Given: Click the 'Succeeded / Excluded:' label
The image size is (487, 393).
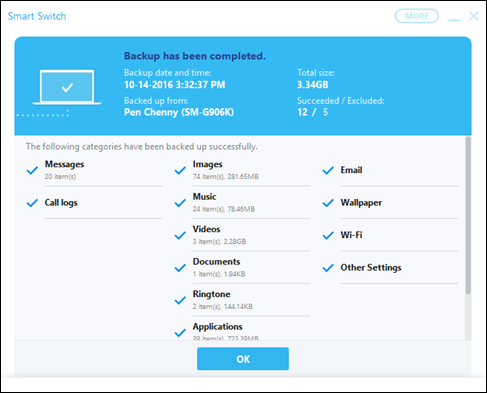Looking at the screenshot, I should (340, 101).
